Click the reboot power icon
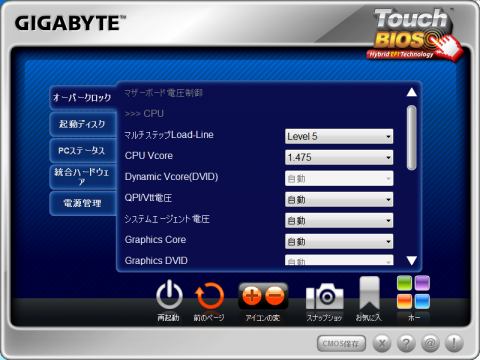Image resolution: width=480 pixels, height=360 pixels. [169, 295]
